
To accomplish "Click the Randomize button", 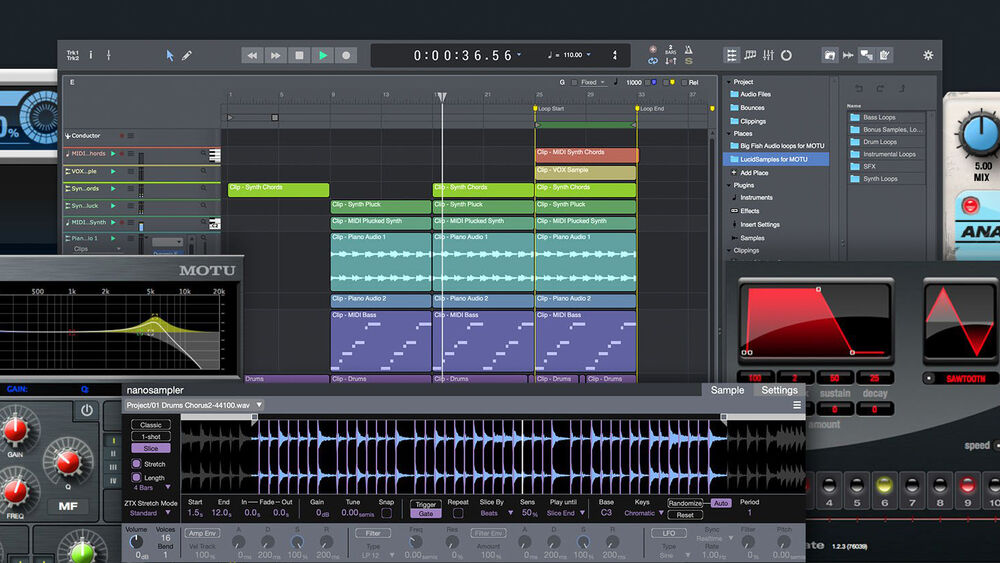I will point(685,503).
